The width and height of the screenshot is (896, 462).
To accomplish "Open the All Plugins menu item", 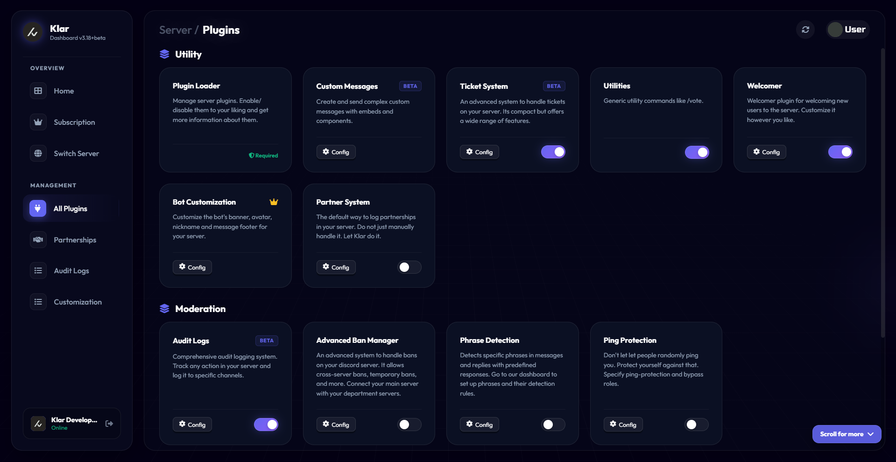I will click(x=70, y=209).
